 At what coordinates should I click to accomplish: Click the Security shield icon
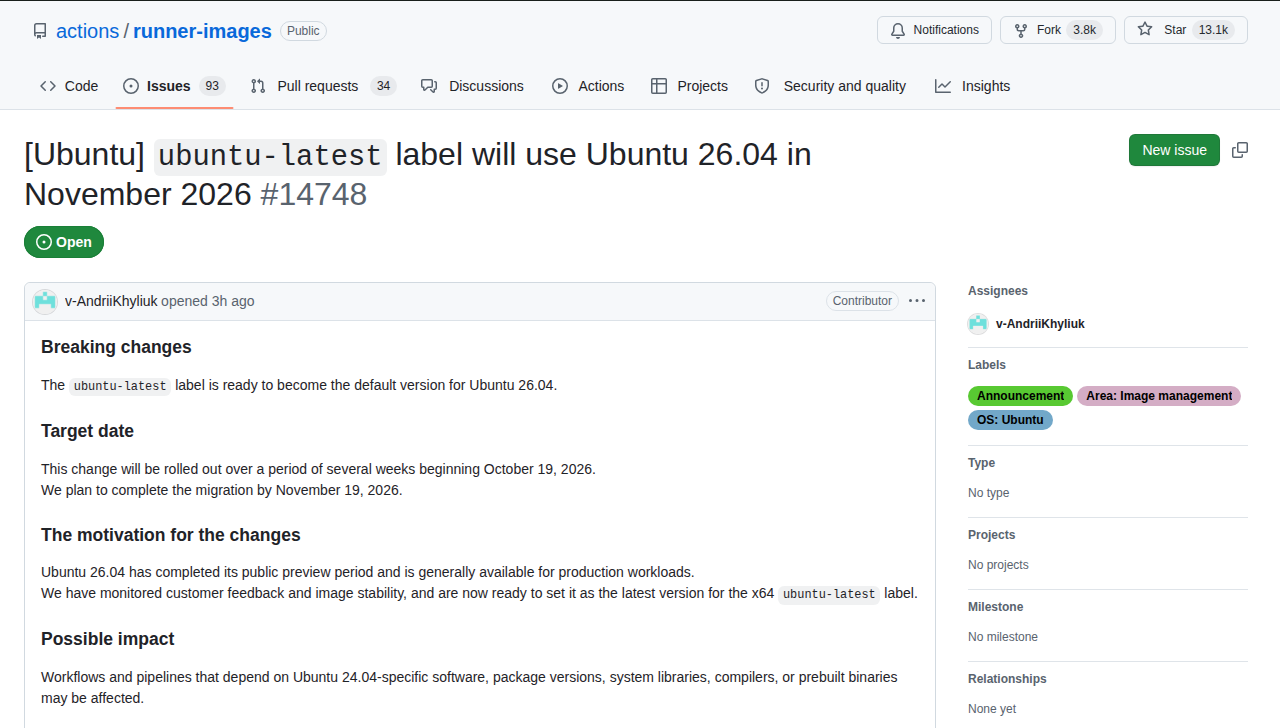tap(762, 86)
